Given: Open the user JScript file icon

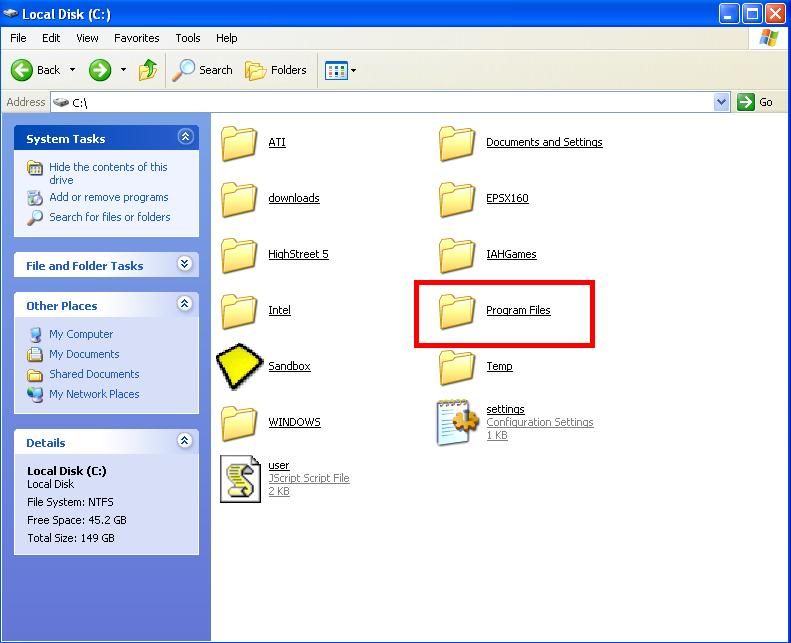Looking at the screenshot, I should (x=240, y=478).
